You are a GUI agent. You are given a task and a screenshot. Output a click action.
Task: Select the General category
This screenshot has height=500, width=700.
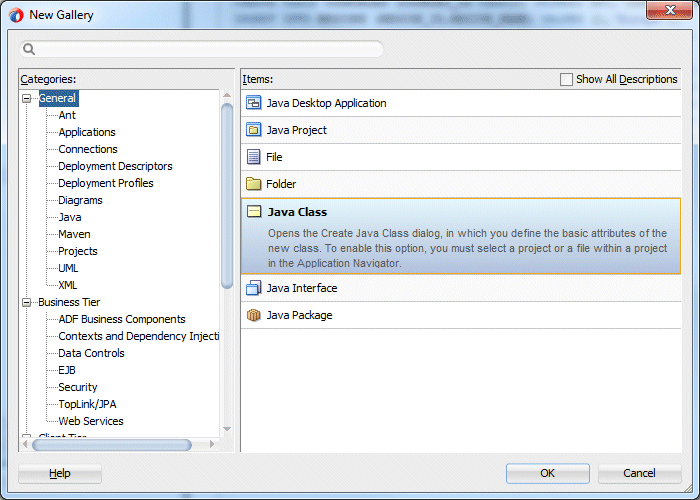pyautogui.click(x=58, y=98)
